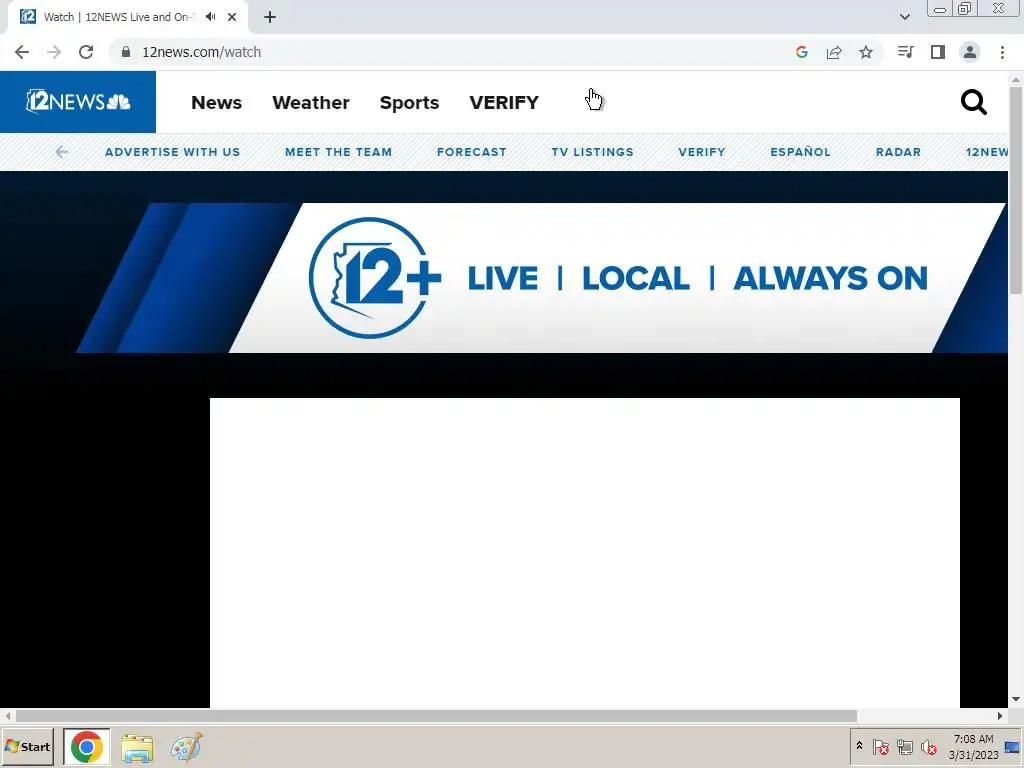The height and width of the screenshot is (768, 1024).
Task: Open ESPAÑOL link
Action: pos(800,152)
